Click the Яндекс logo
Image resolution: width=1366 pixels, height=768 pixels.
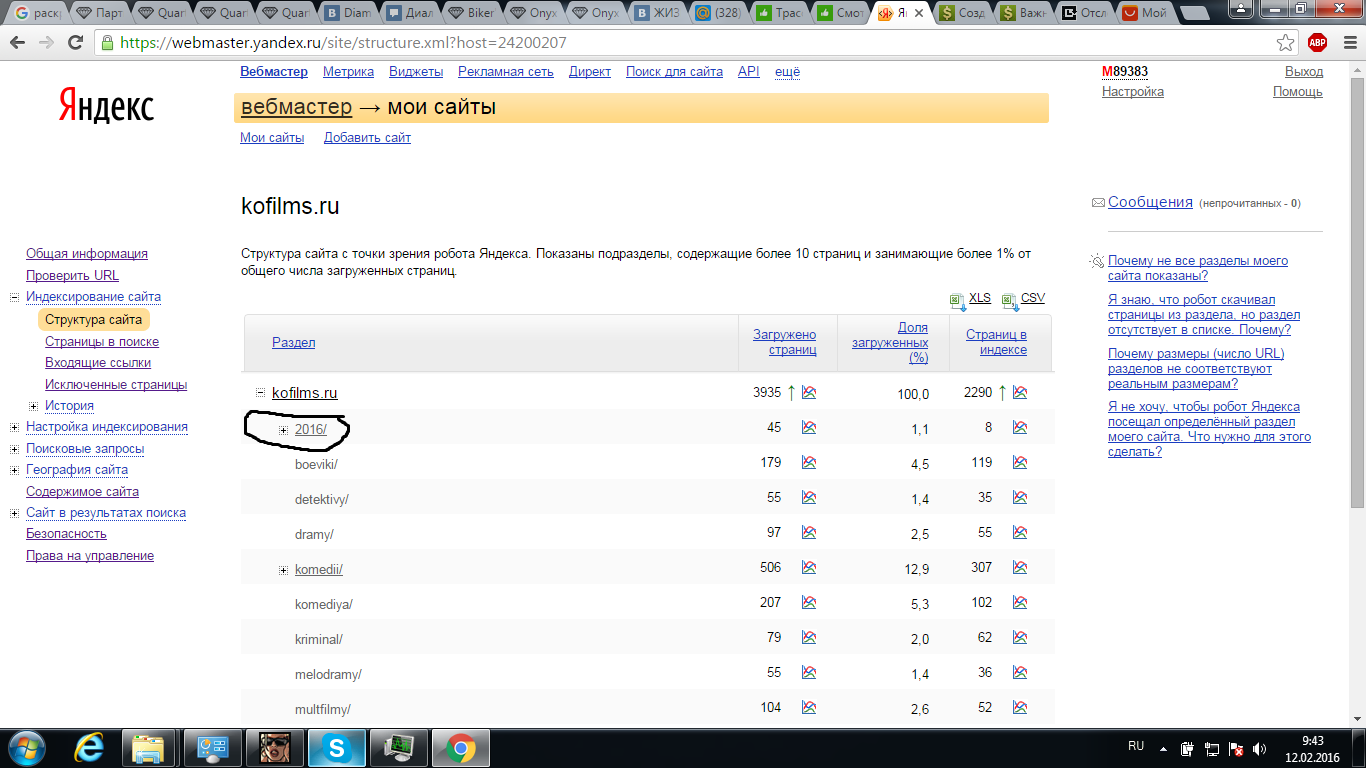click(x=106, y=106)
